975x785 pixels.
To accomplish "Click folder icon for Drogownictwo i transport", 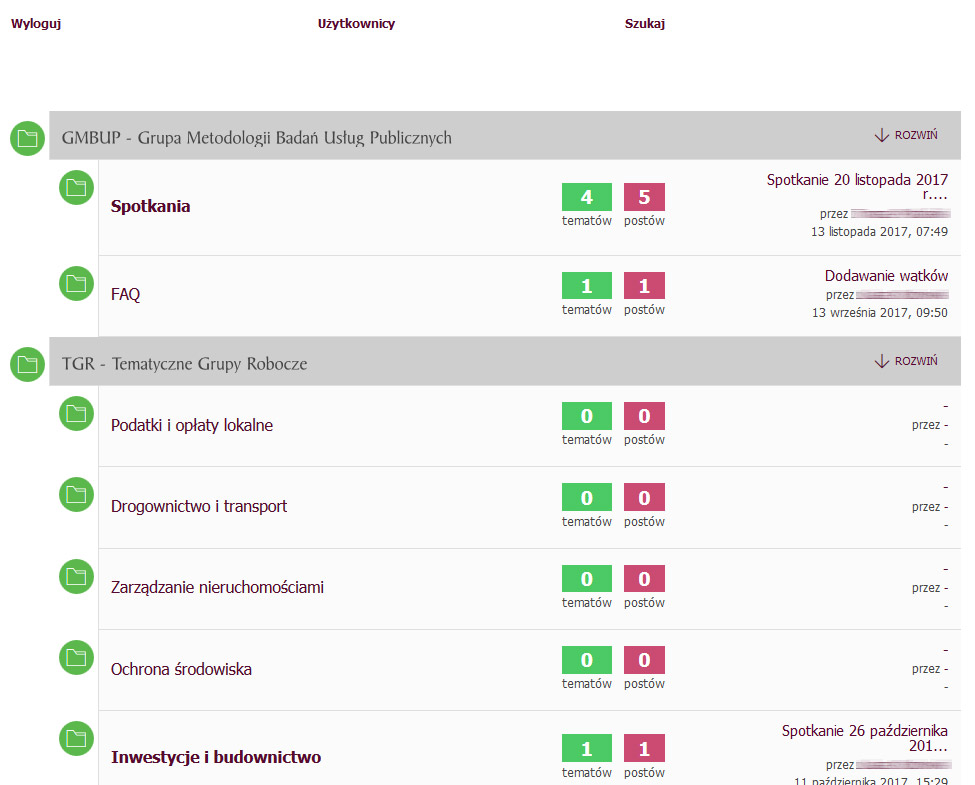I will [77, 495].
